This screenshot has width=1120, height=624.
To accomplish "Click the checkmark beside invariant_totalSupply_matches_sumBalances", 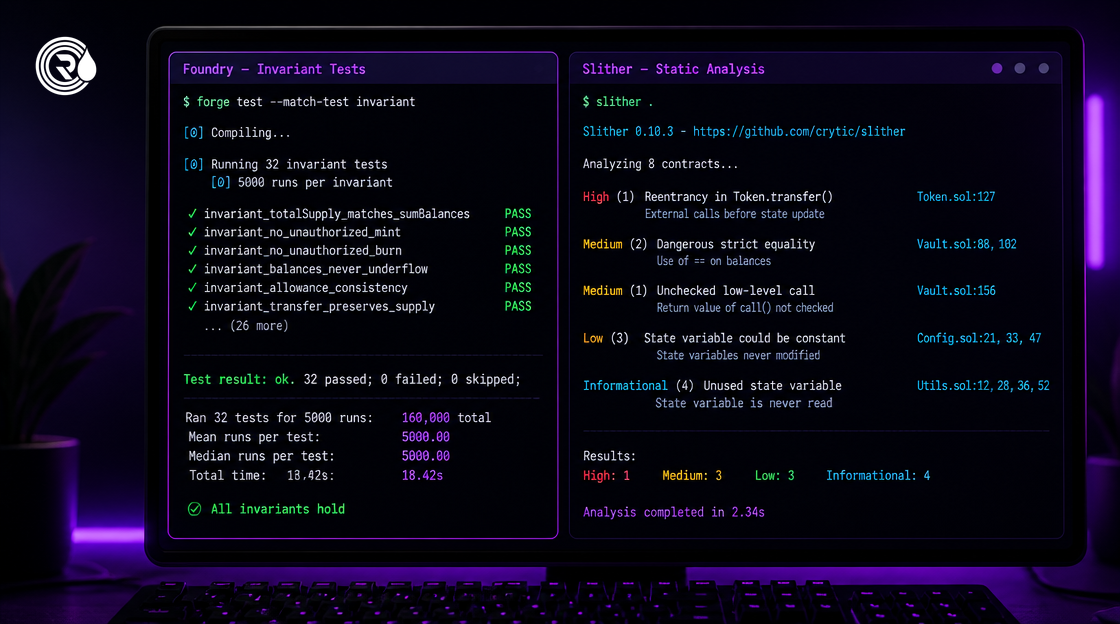I will click(x=192, y=213).
